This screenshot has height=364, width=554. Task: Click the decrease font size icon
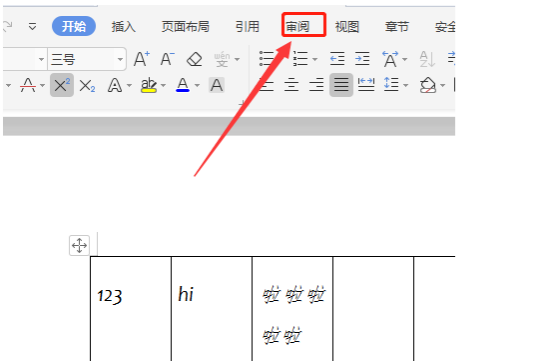click(x=167, y=59)
